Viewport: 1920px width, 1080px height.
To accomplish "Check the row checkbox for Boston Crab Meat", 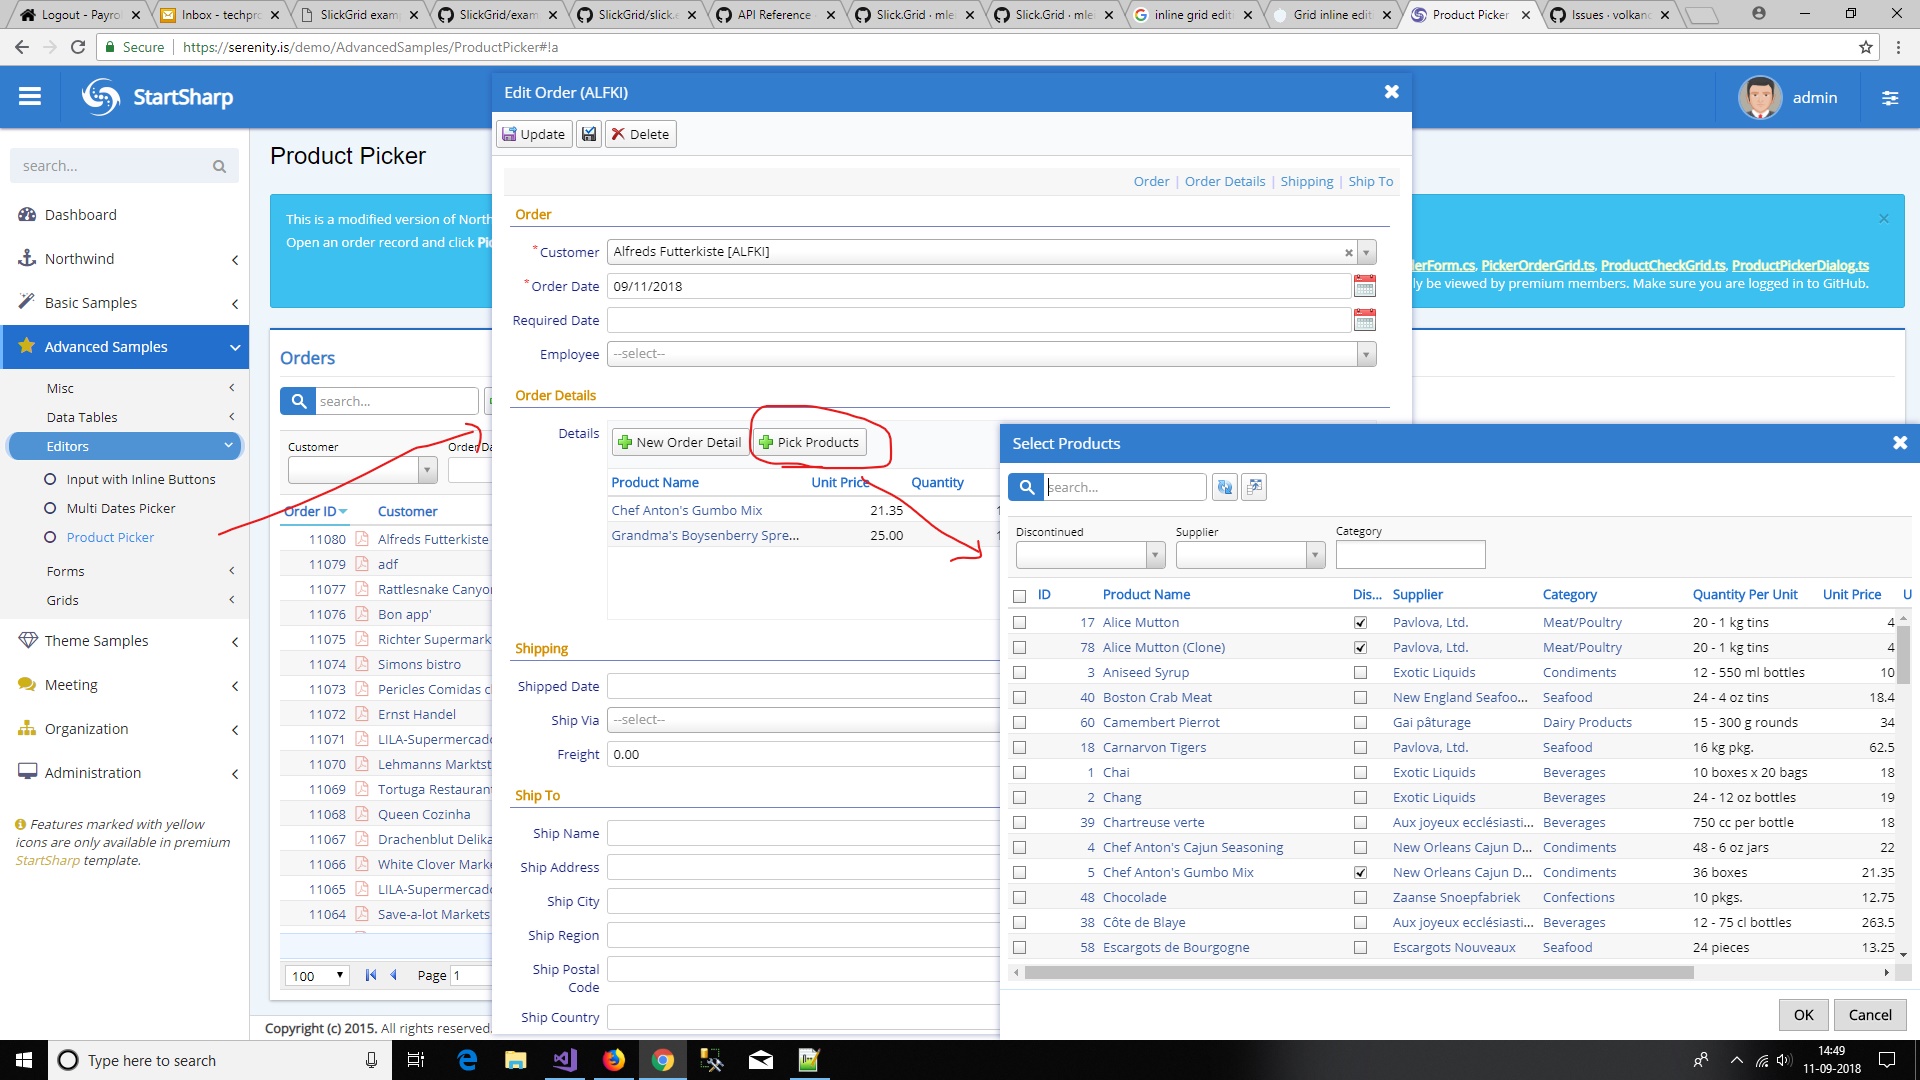I will point(1020,697).
